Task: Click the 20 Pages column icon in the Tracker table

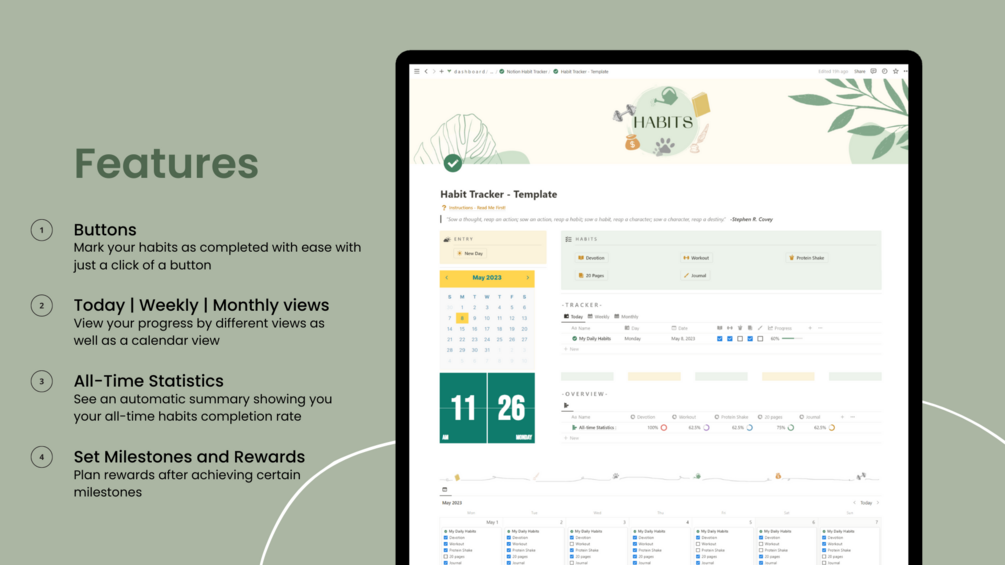Action: (x=750, y=328)
